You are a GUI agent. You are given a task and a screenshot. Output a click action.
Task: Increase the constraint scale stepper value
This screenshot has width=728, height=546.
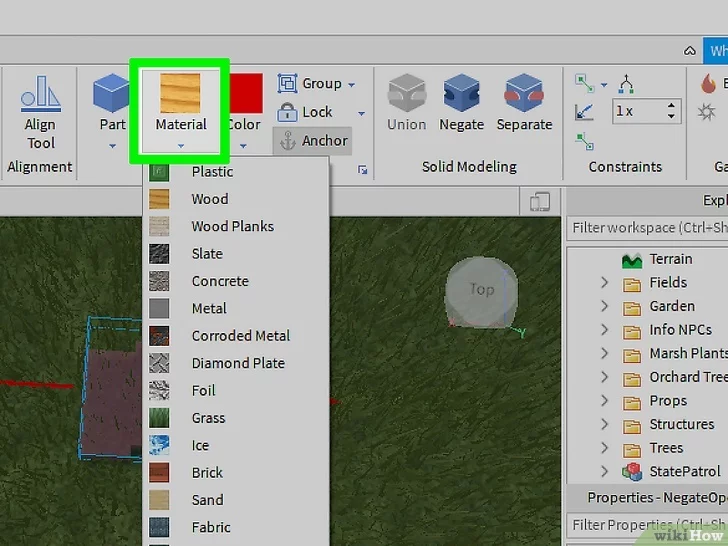click(671, 106)
